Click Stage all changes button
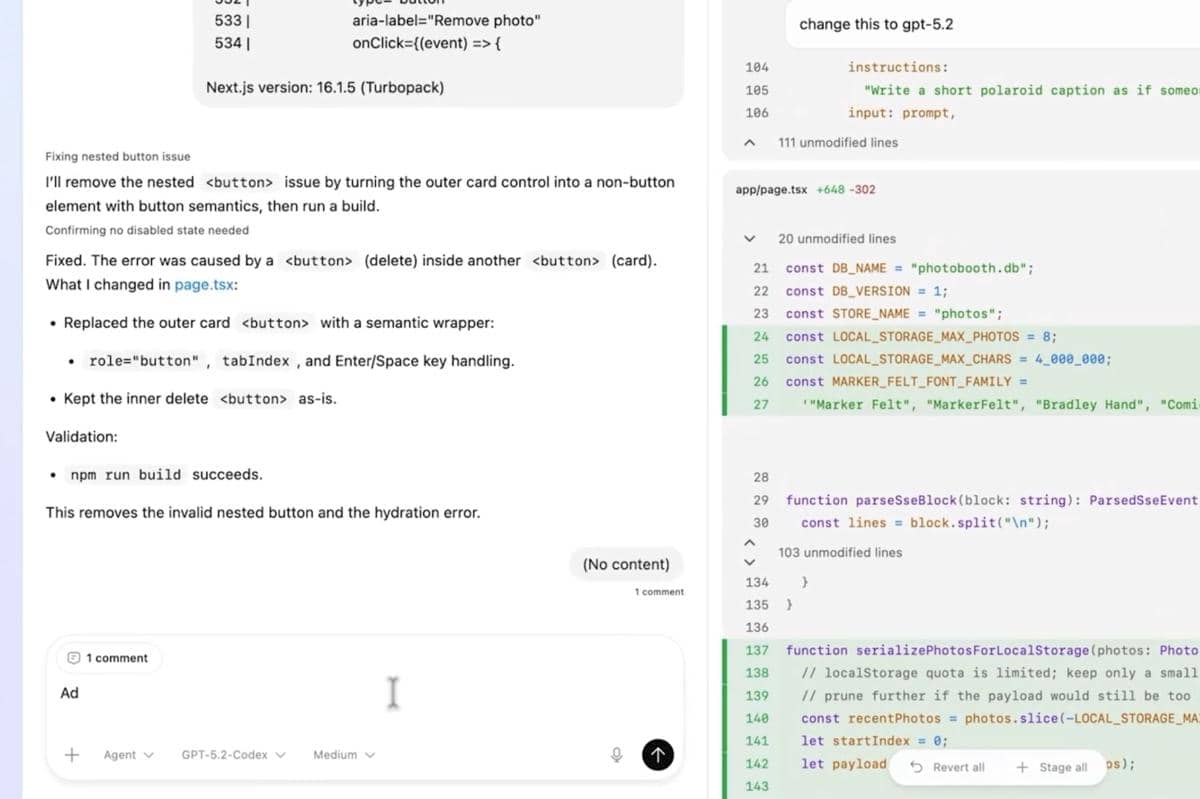Viewport: 1200px width, 799px height. tap(1051, 767)
